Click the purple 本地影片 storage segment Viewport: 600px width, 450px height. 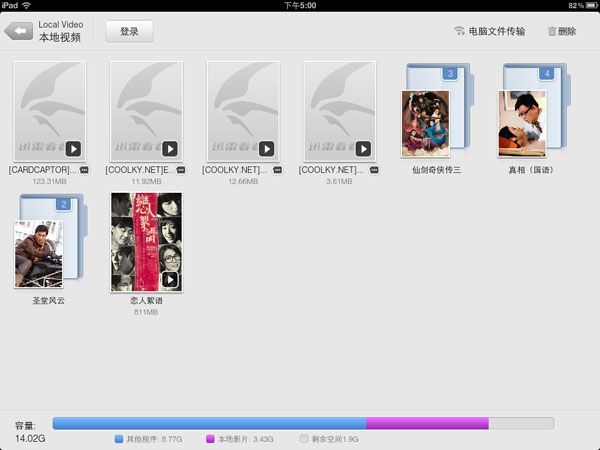pos(427,423)
